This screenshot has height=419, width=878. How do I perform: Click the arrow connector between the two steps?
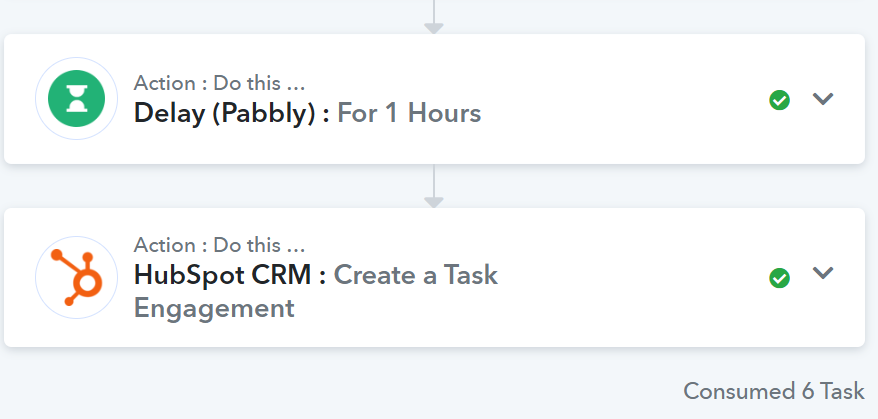[x=434, y=186]
